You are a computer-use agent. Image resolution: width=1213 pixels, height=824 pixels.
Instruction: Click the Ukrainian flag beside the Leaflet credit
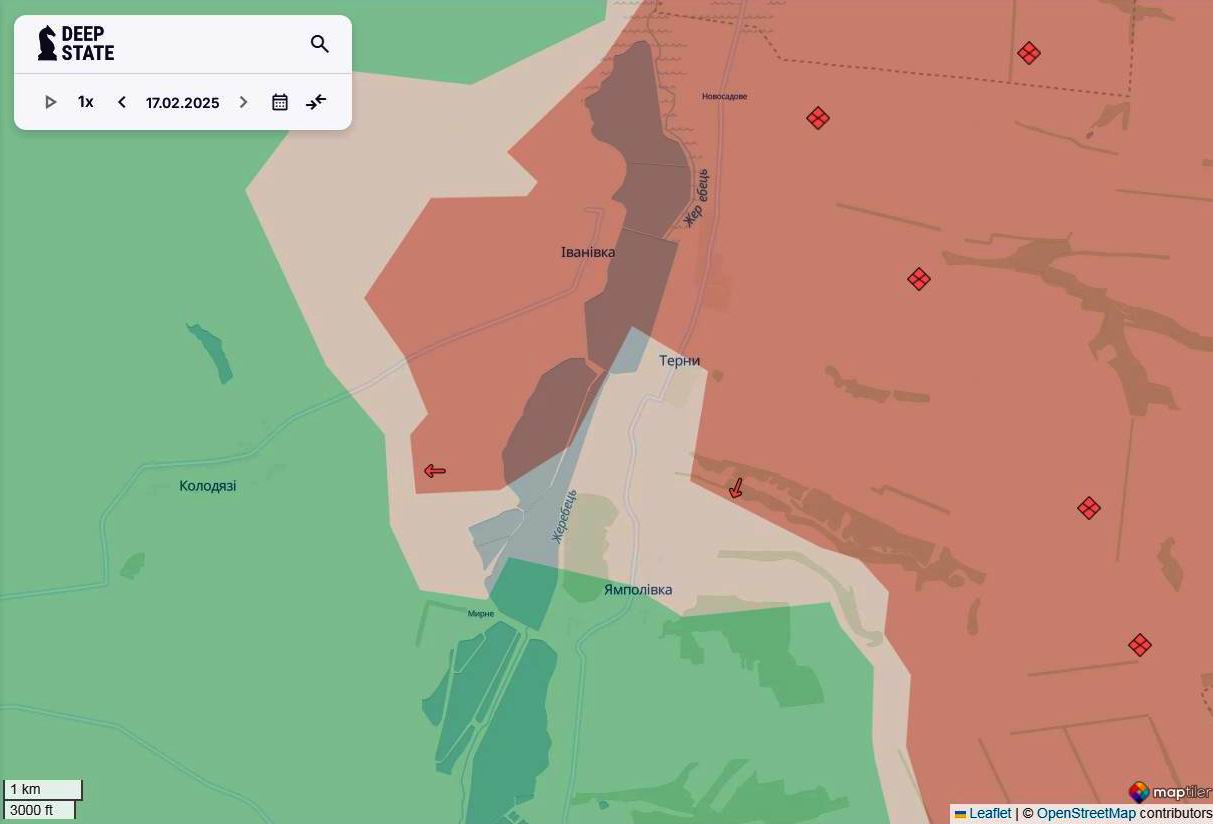coord(962,813)
